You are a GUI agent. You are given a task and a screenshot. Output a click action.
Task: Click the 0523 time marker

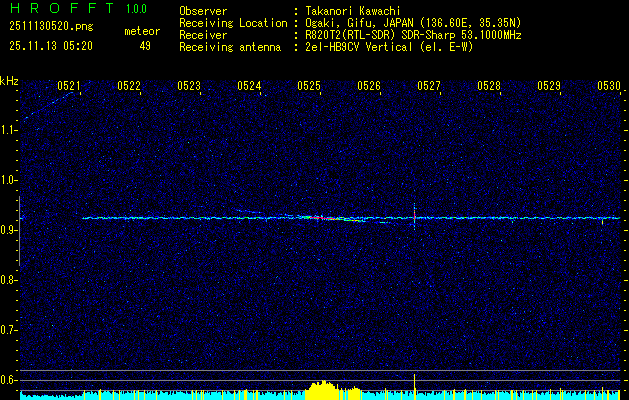pos(189,87)
